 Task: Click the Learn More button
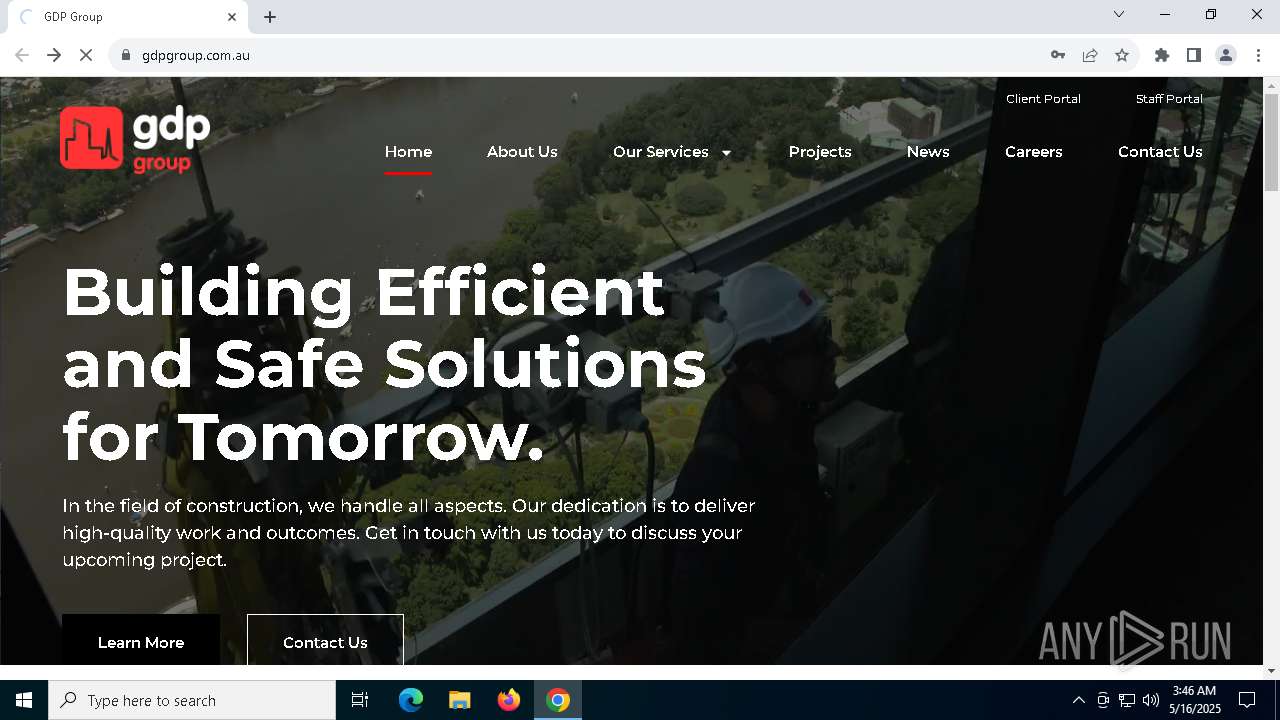[141, 641]
